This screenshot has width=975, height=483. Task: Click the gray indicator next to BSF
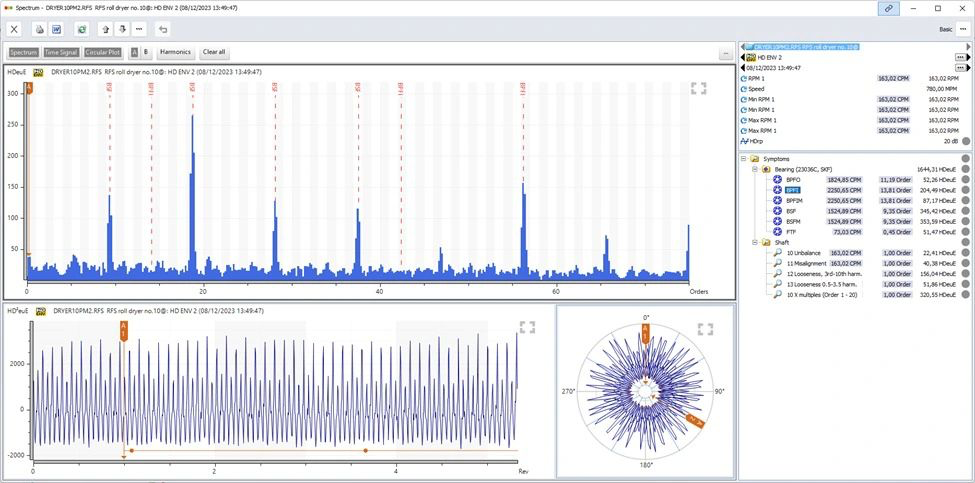965,211
